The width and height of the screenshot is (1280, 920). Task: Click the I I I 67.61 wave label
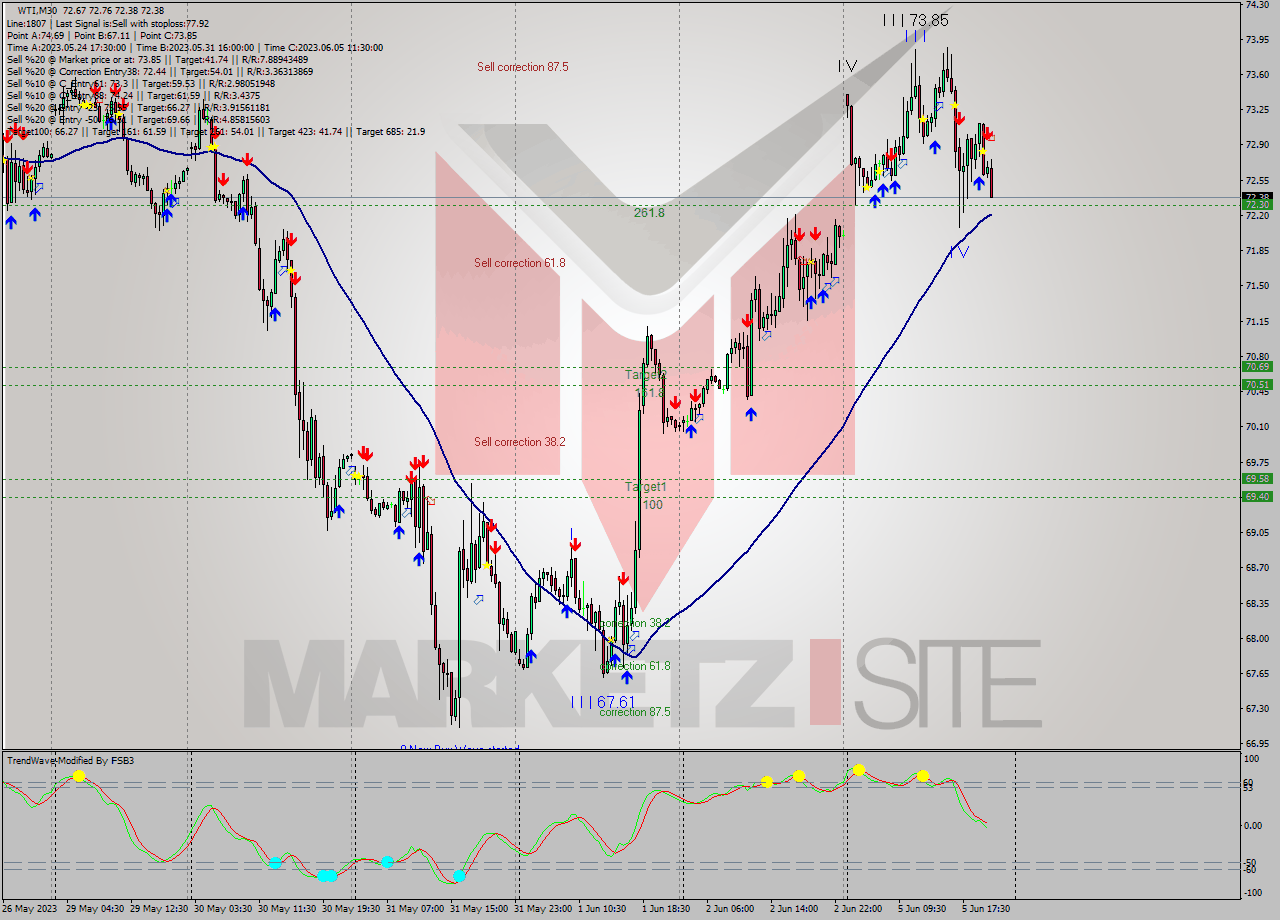(x=602, y=702)
